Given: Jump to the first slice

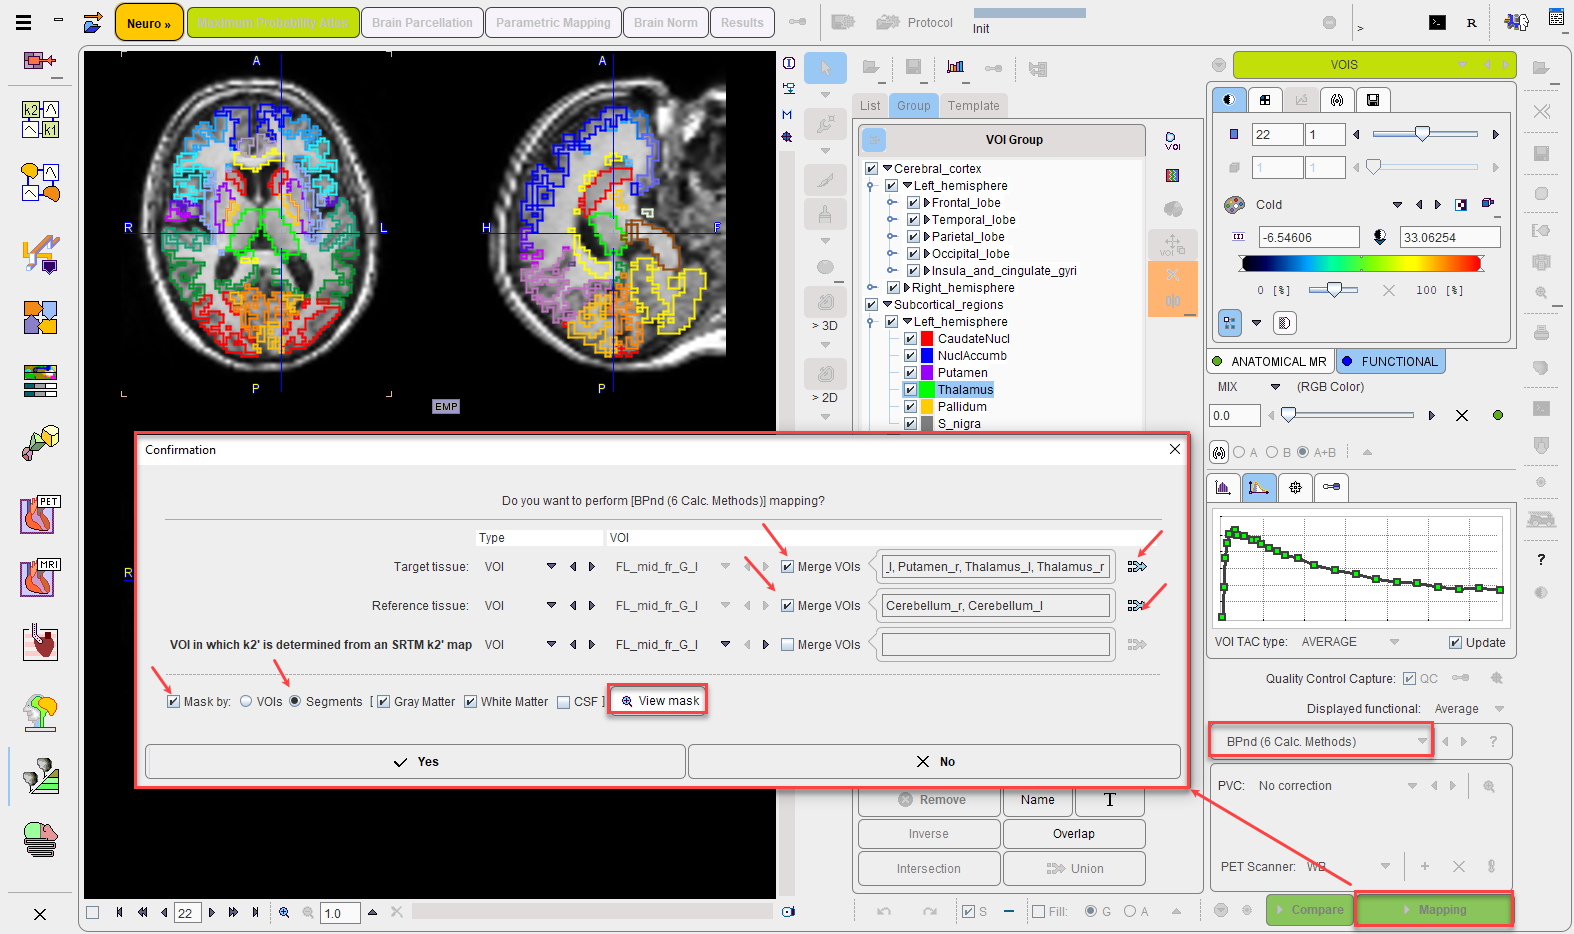Looking at the screenshot, I should tap(119, 912).
